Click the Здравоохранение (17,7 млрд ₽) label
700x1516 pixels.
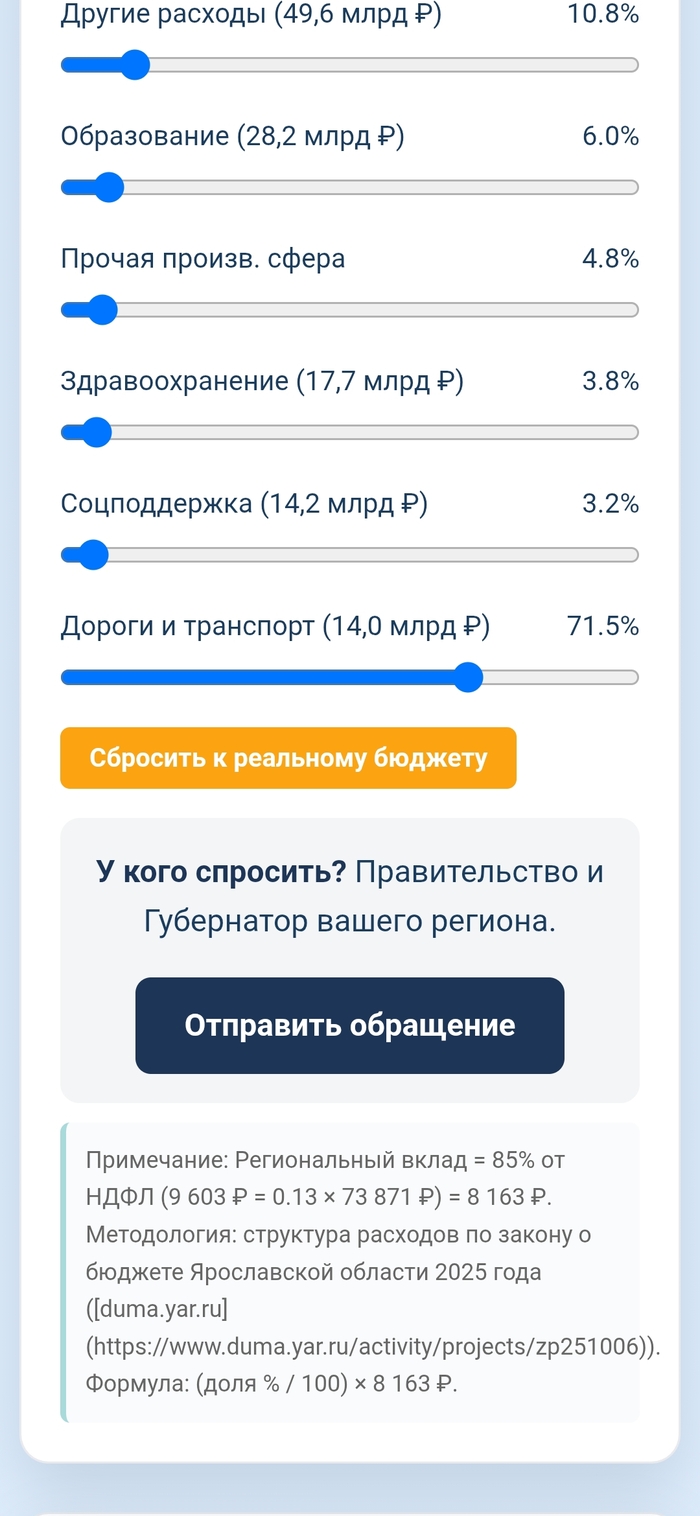point(262,381)
